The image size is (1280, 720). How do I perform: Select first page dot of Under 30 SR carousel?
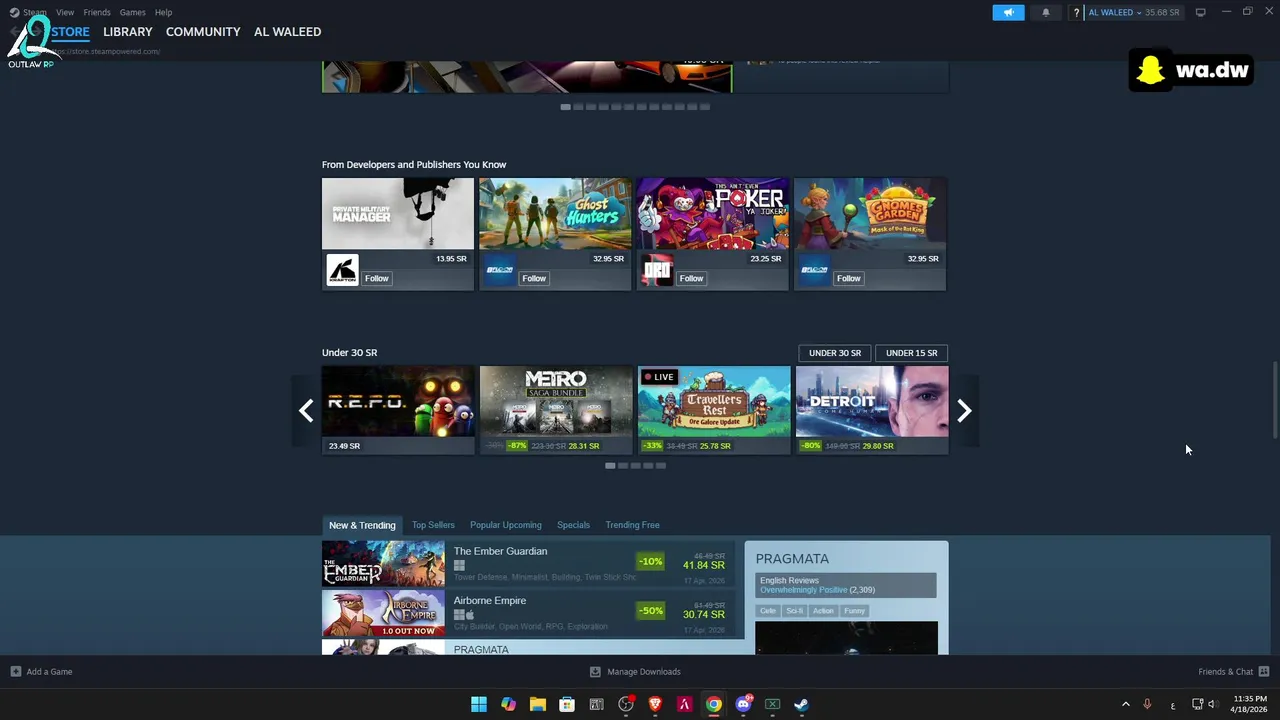tap(610, 466)
